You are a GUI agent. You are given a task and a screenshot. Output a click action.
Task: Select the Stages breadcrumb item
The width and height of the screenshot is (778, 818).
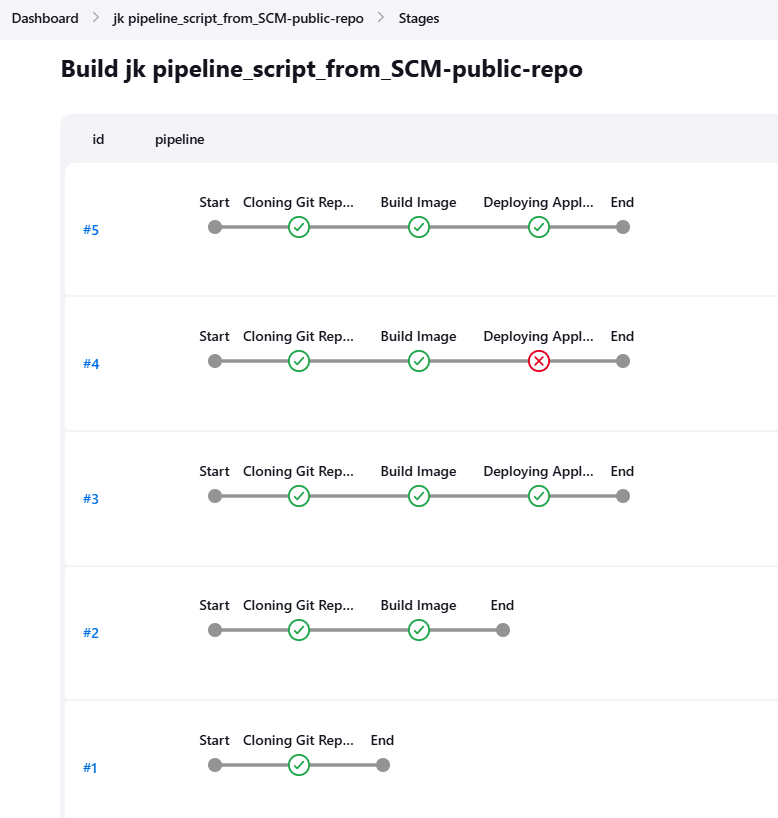point(419,18)
